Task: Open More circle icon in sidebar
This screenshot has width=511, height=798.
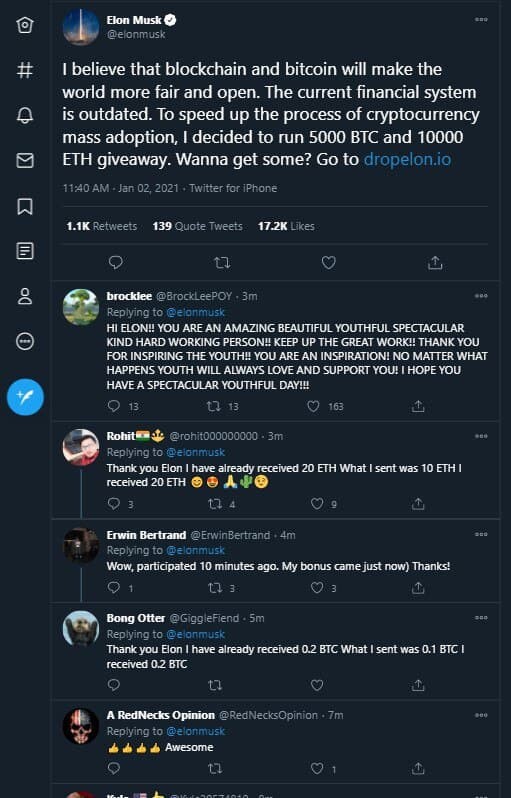Action: (x=25, y=341)
